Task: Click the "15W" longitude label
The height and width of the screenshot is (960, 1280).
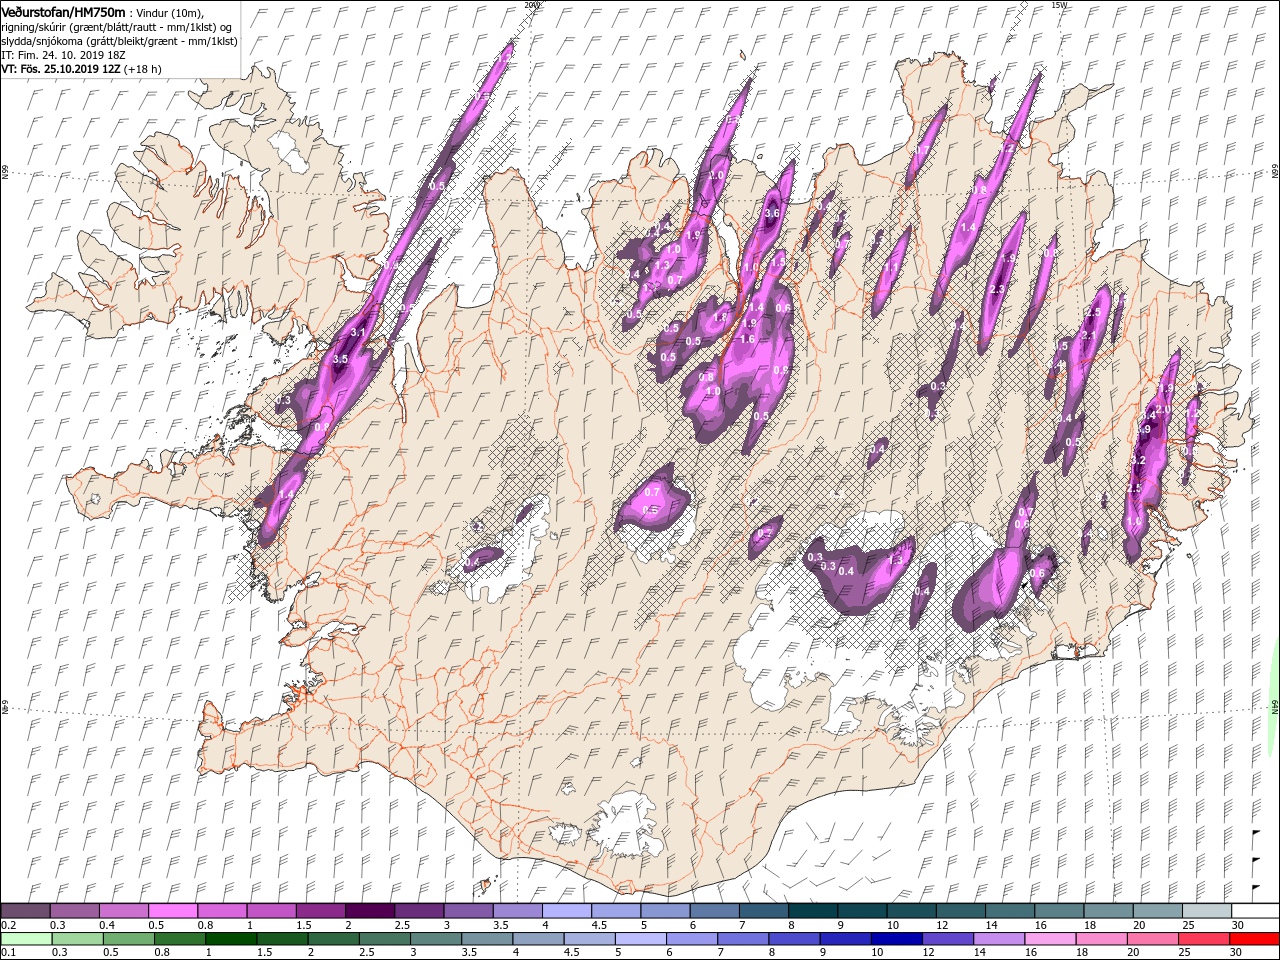Action: (1058, 5)
